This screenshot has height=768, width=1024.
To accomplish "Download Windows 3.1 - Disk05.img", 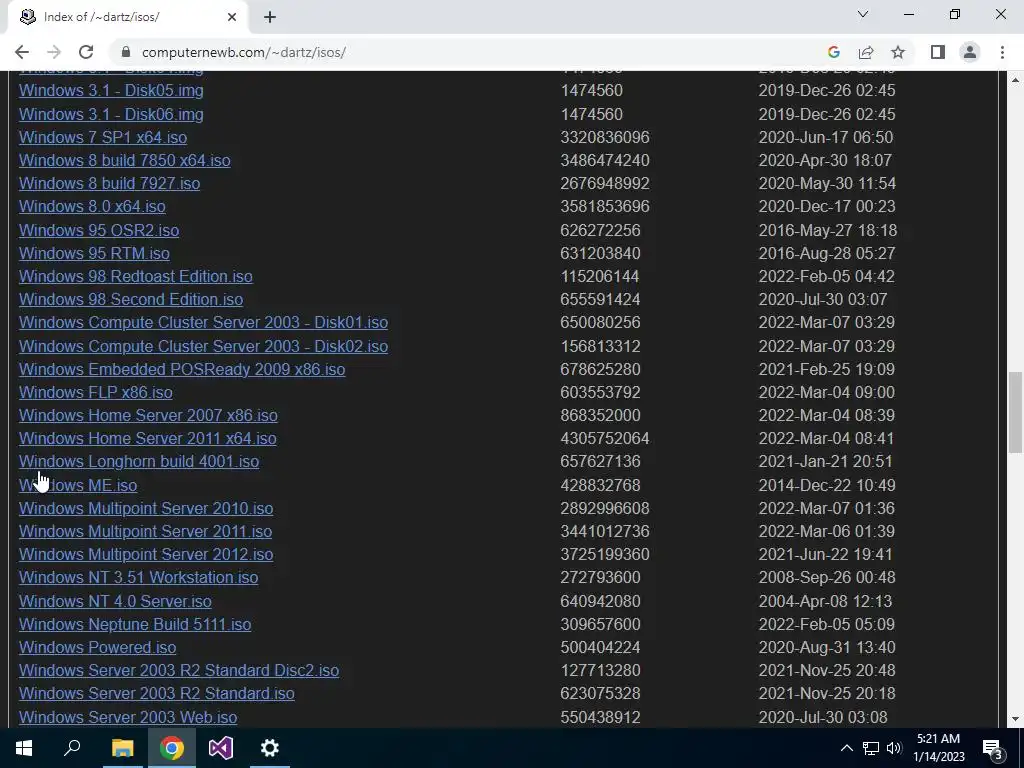I will 111,91.
